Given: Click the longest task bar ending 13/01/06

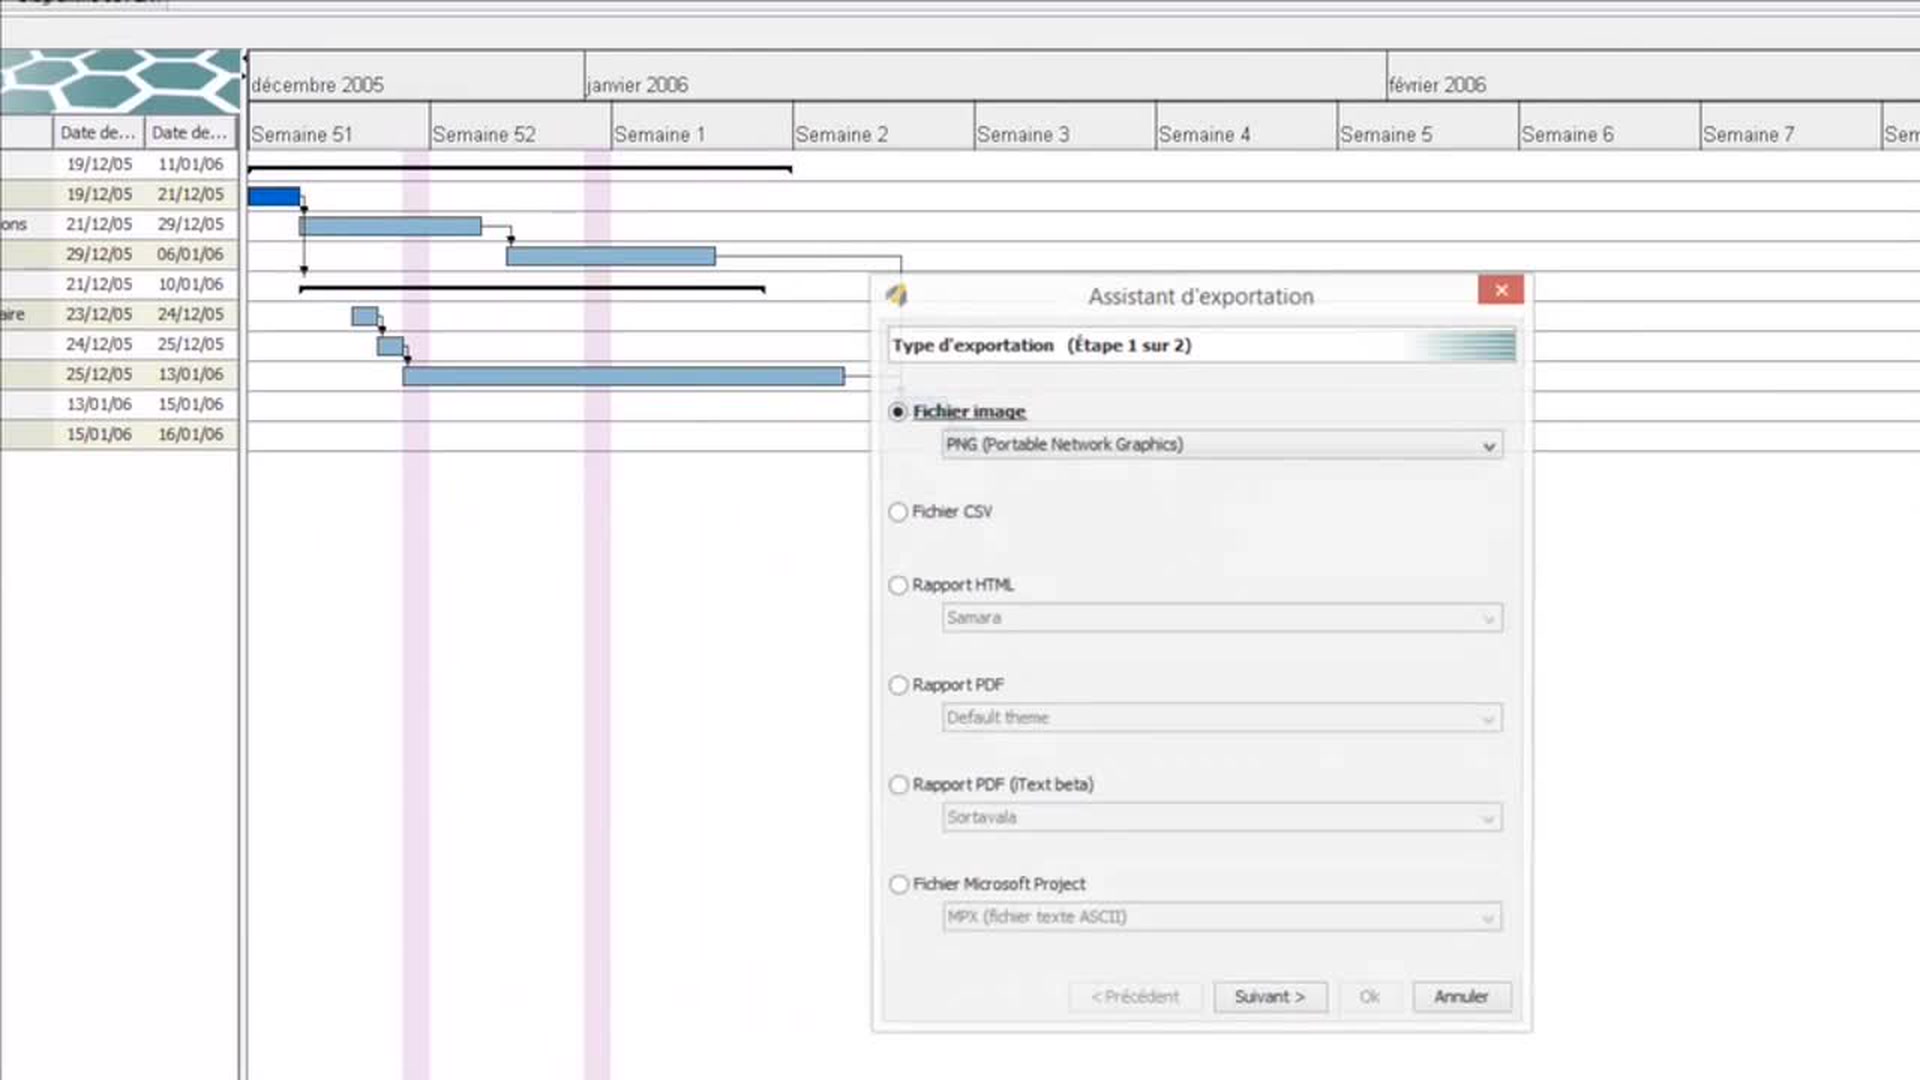Looking at the screenshot, I should coord(623,376).
